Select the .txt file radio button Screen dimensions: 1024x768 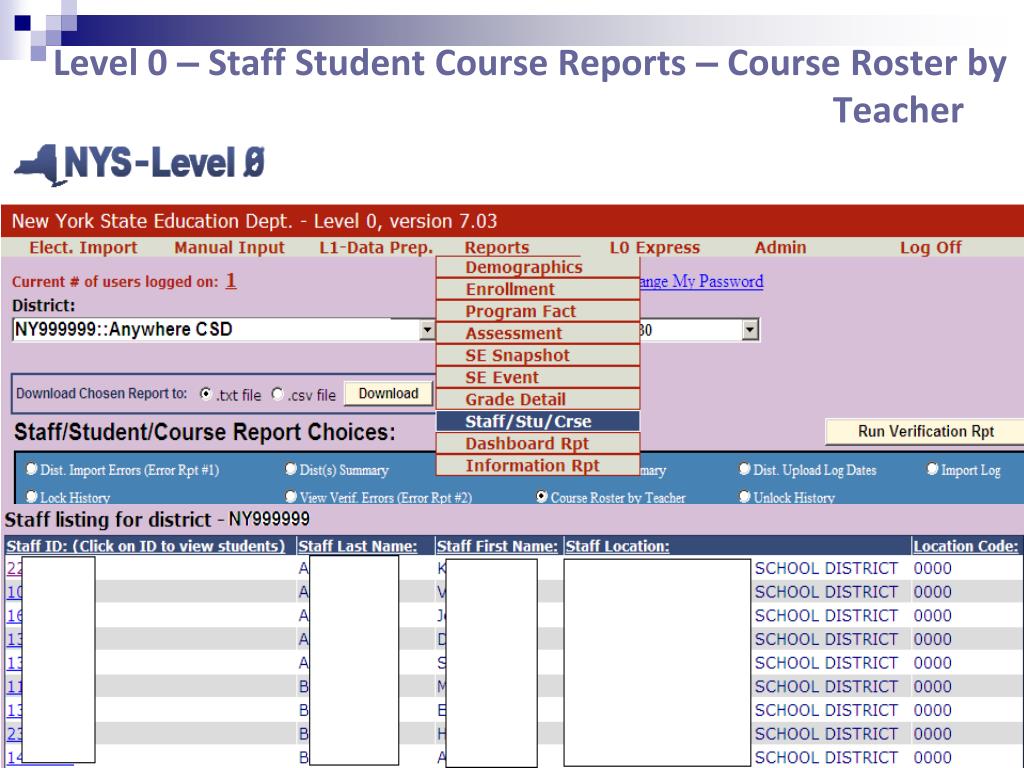[206, 394]
